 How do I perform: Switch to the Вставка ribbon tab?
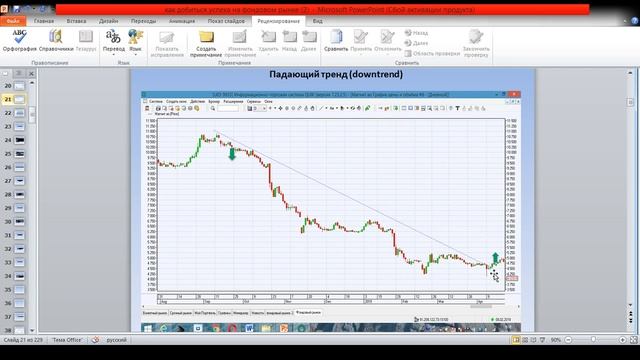point(76,21)
